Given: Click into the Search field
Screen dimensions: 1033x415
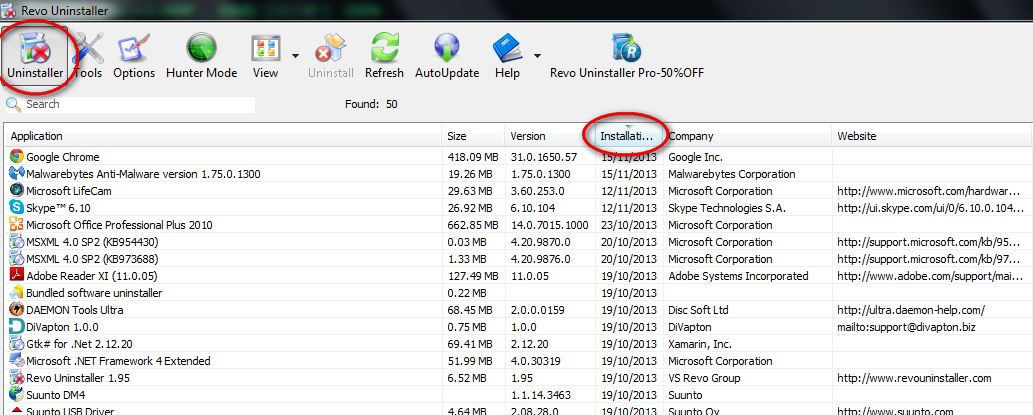Looking at the screenshot, I should [x=138, y=104].
